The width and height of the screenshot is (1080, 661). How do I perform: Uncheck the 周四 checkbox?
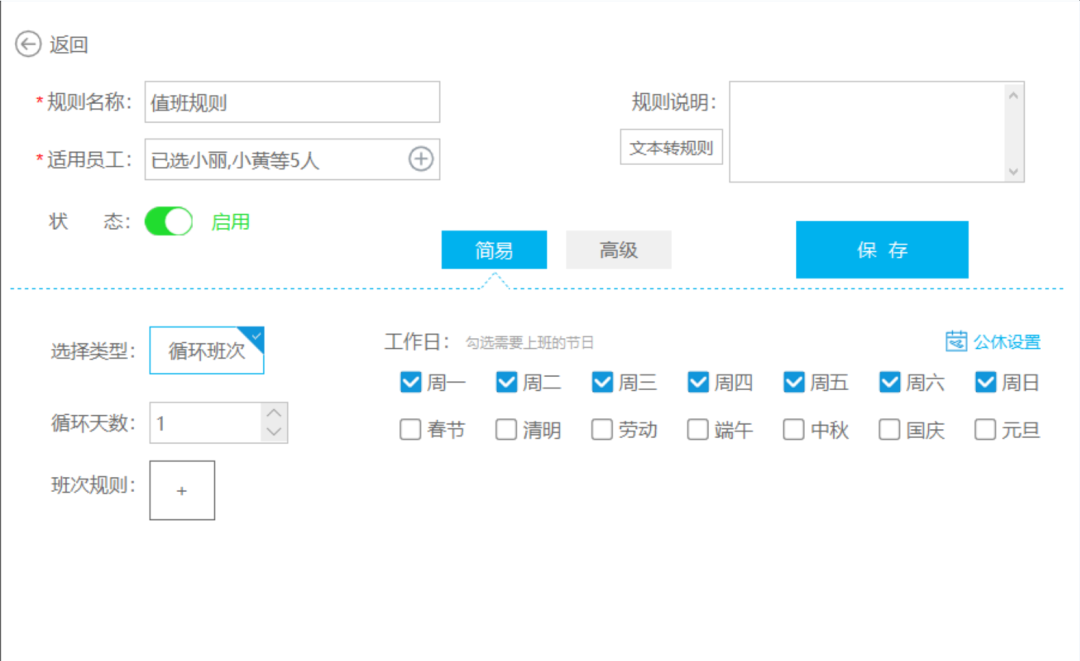pos(698,382)
